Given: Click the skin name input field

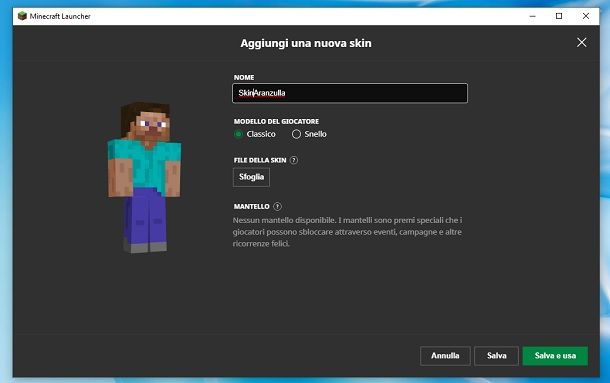Looking at the screenshot, I should click(x=350, y=93).
